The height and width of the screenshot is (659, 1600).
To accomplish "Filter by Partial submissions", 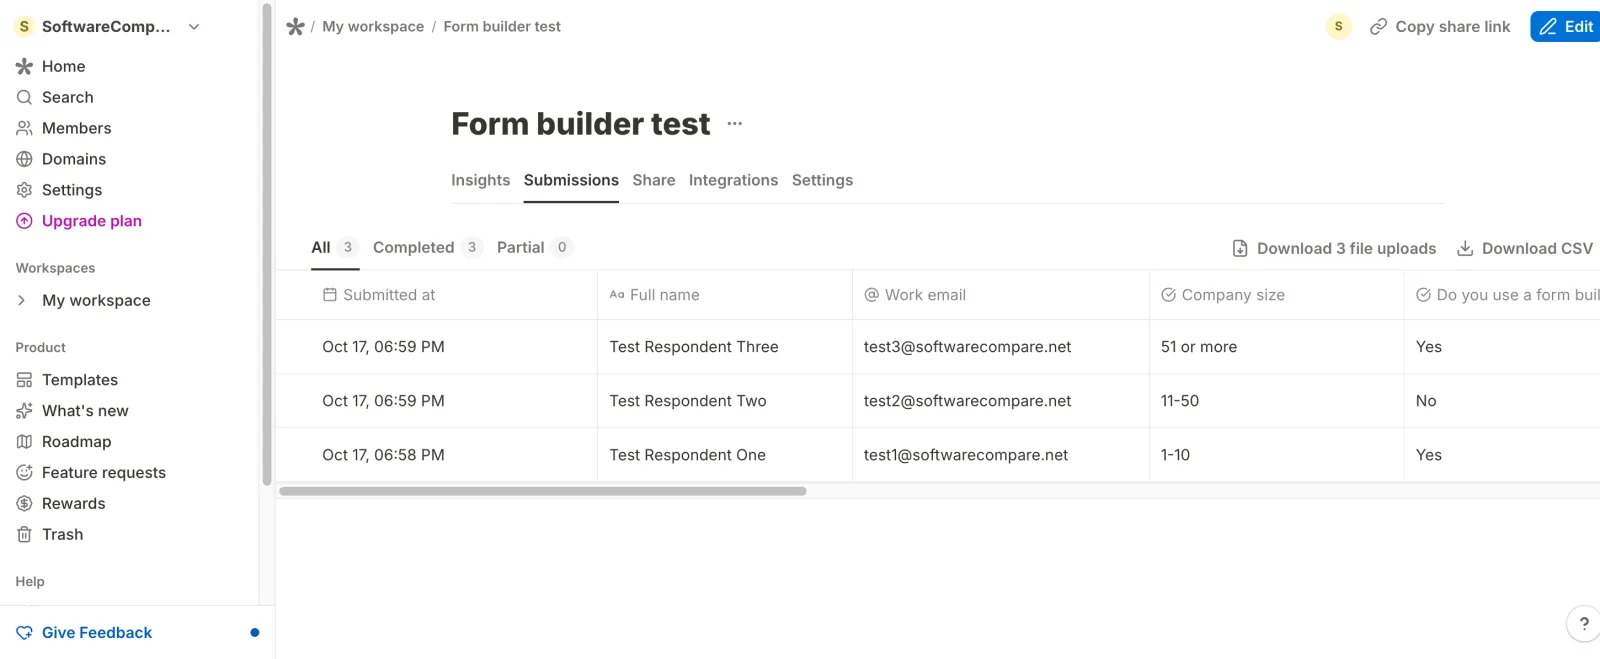I will [535, 248].
